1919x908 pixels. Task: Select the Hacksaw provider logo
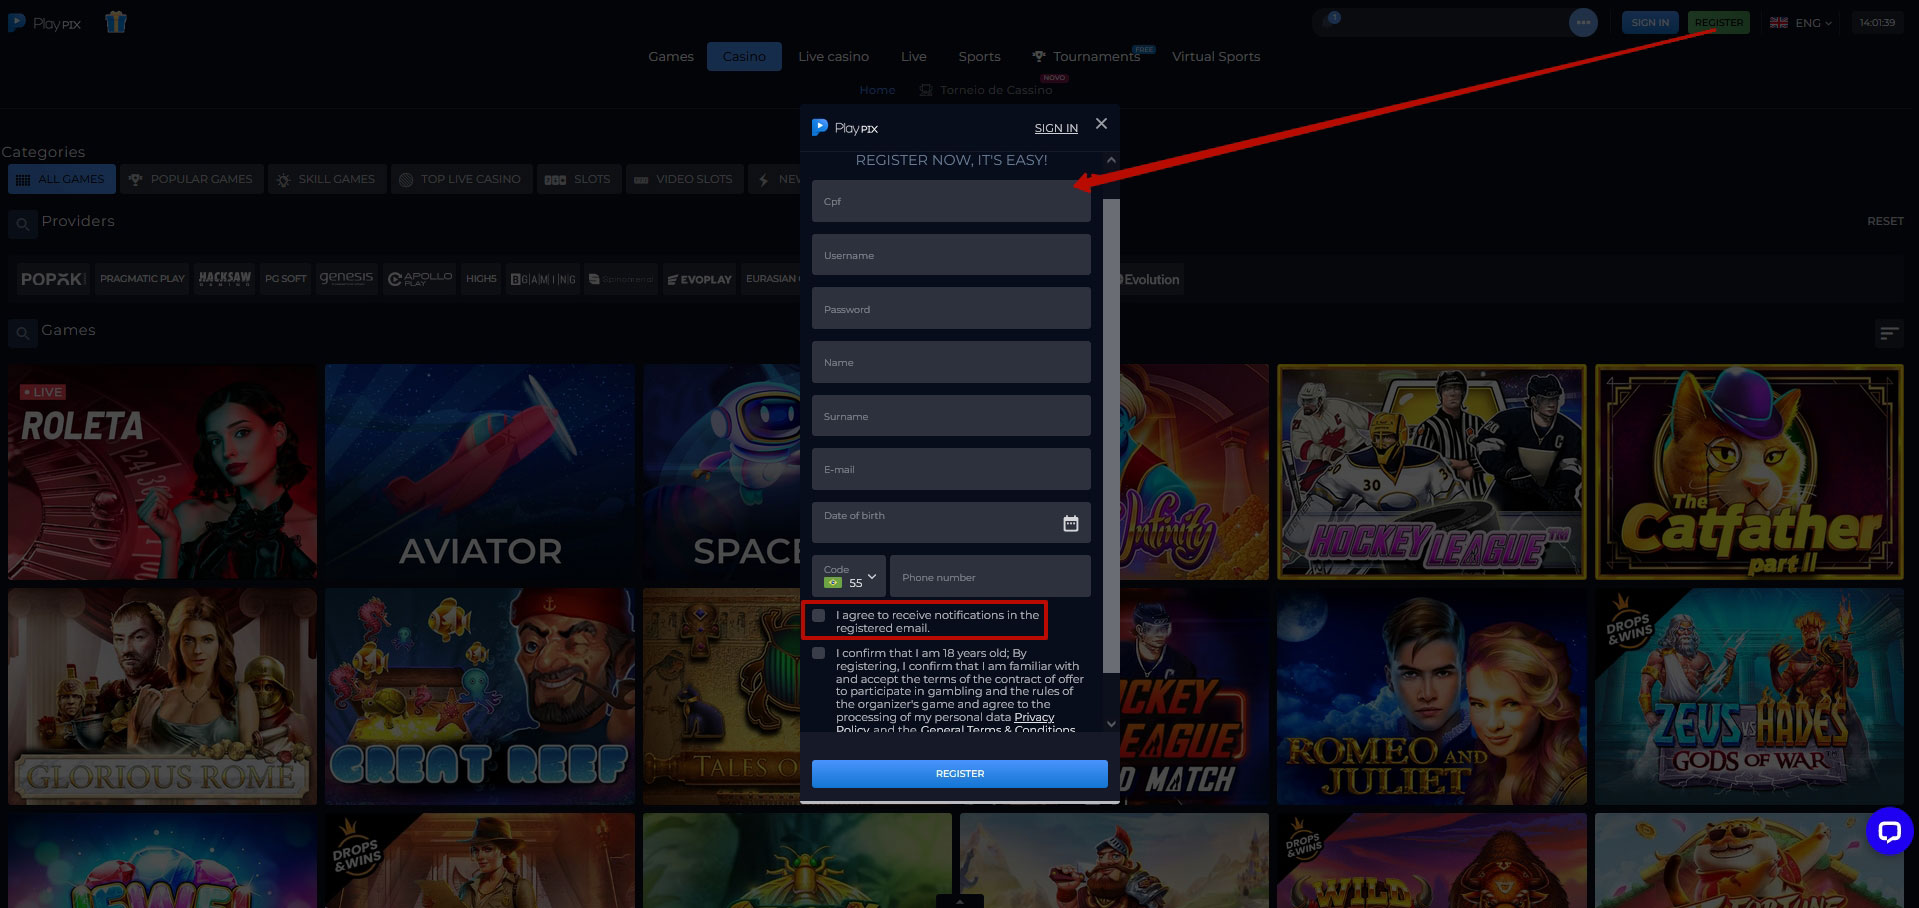[225, 279]
